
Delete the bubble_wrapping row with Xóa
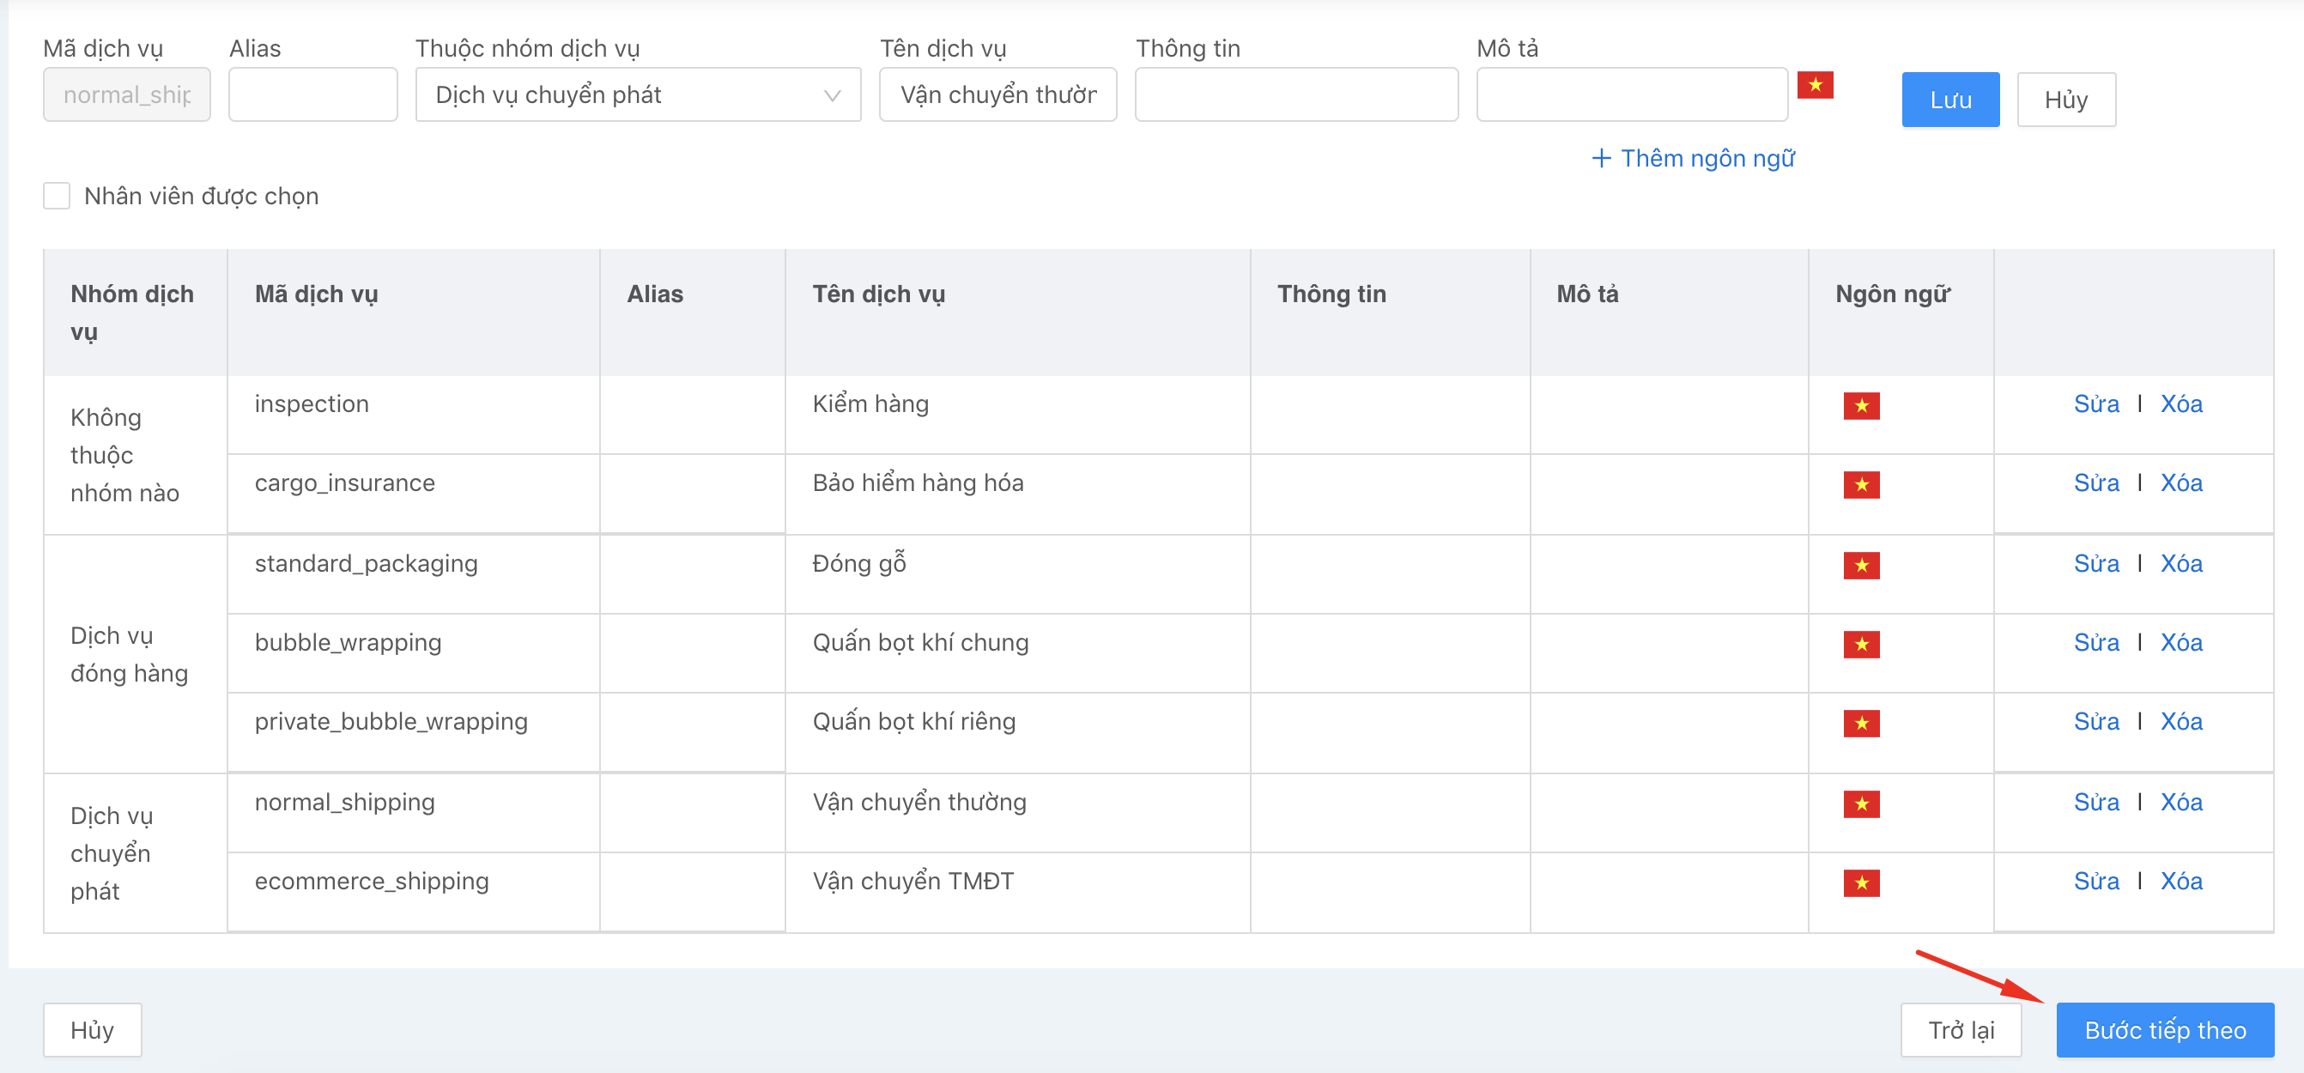click(x=2181, y=642)
